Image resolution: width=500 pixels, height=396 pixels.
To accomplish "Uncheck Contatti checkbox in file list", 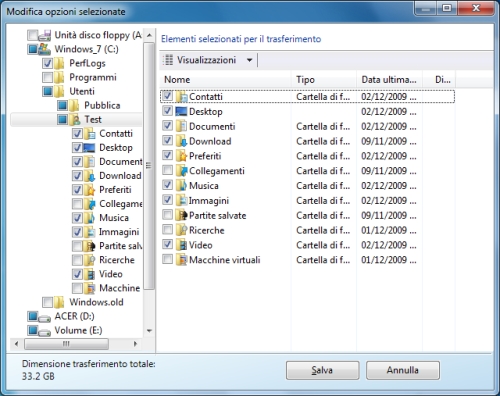I will (167, 96).
